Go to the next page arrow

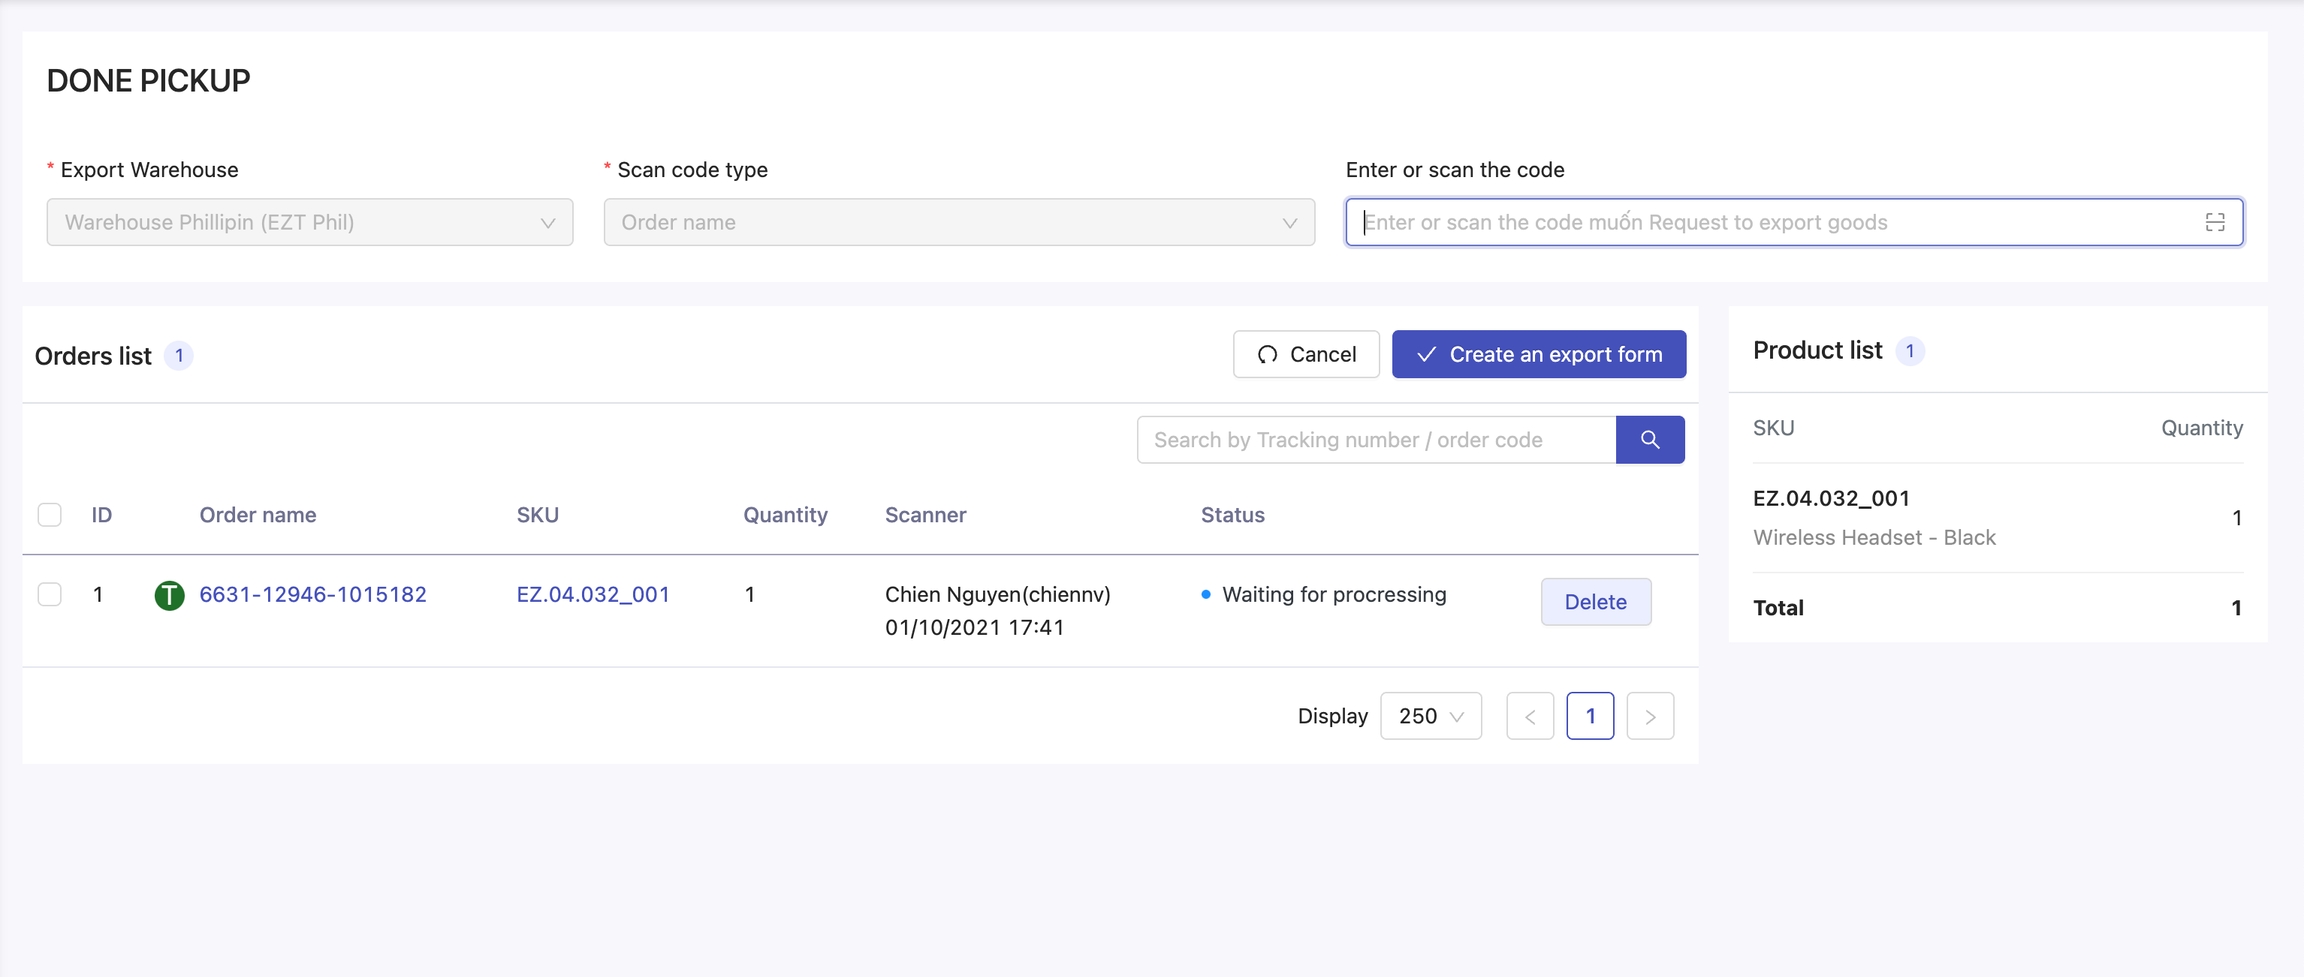click(1650, 716)
